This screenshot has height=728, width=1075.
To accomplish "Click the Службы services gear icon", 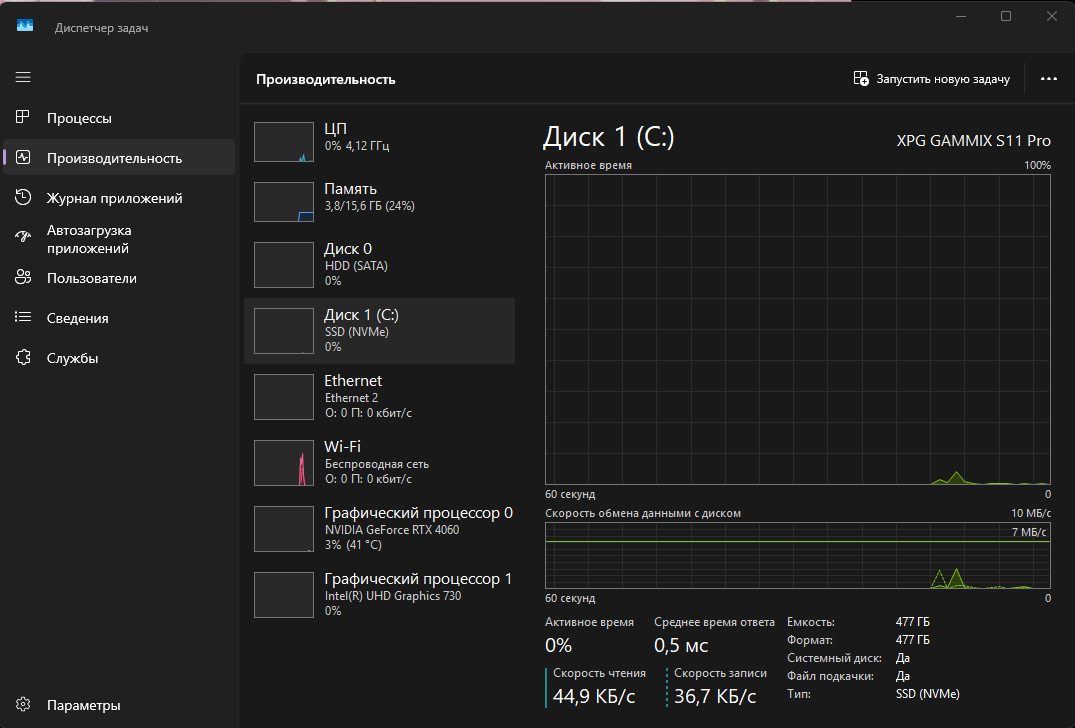I will tap(24, 358).
